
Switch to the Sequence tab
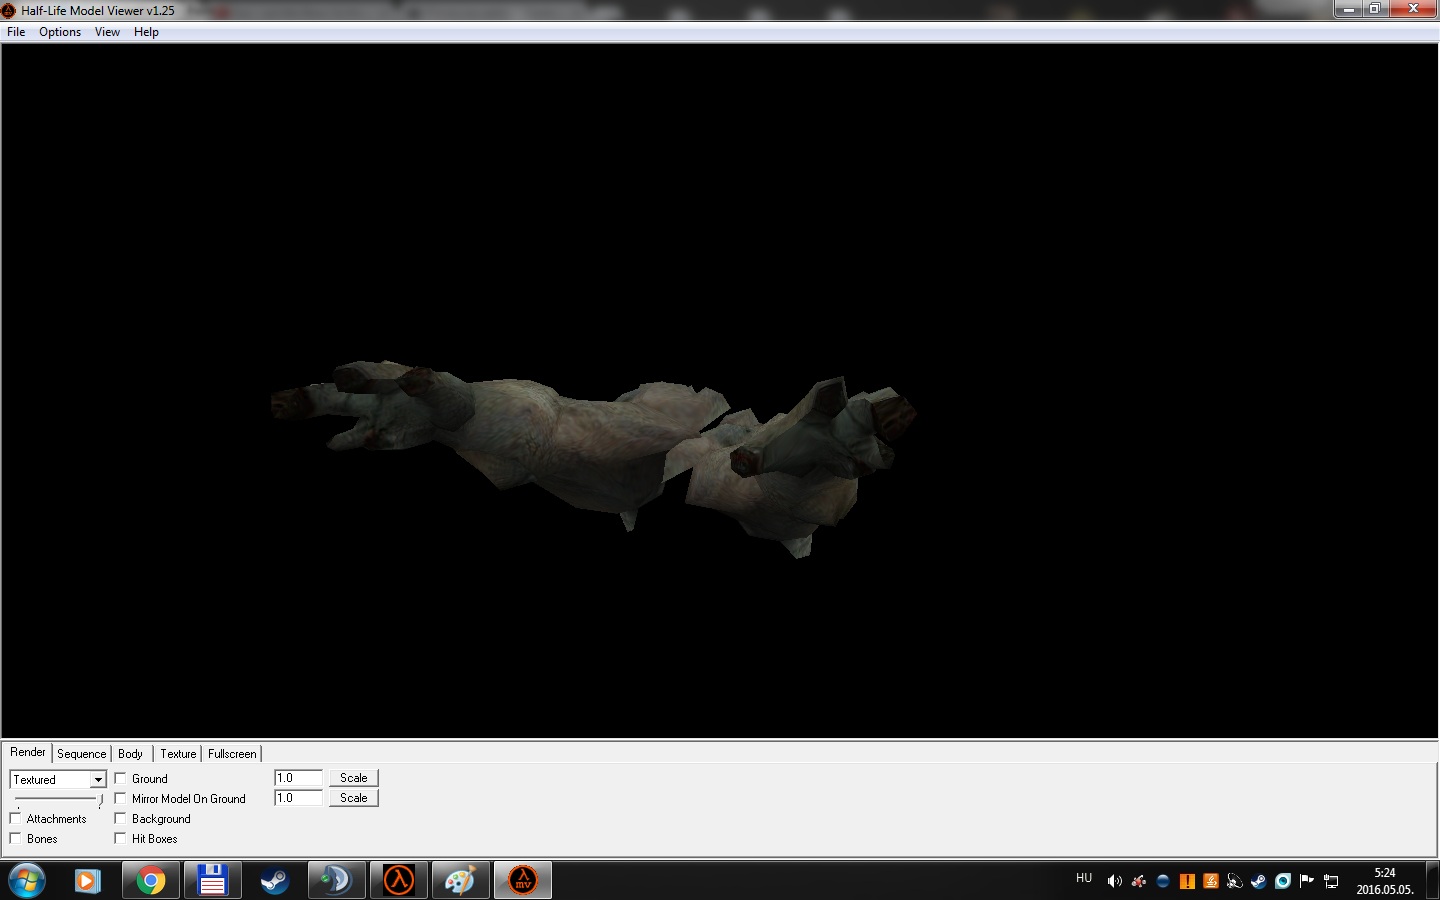click(x=81, y=754)
